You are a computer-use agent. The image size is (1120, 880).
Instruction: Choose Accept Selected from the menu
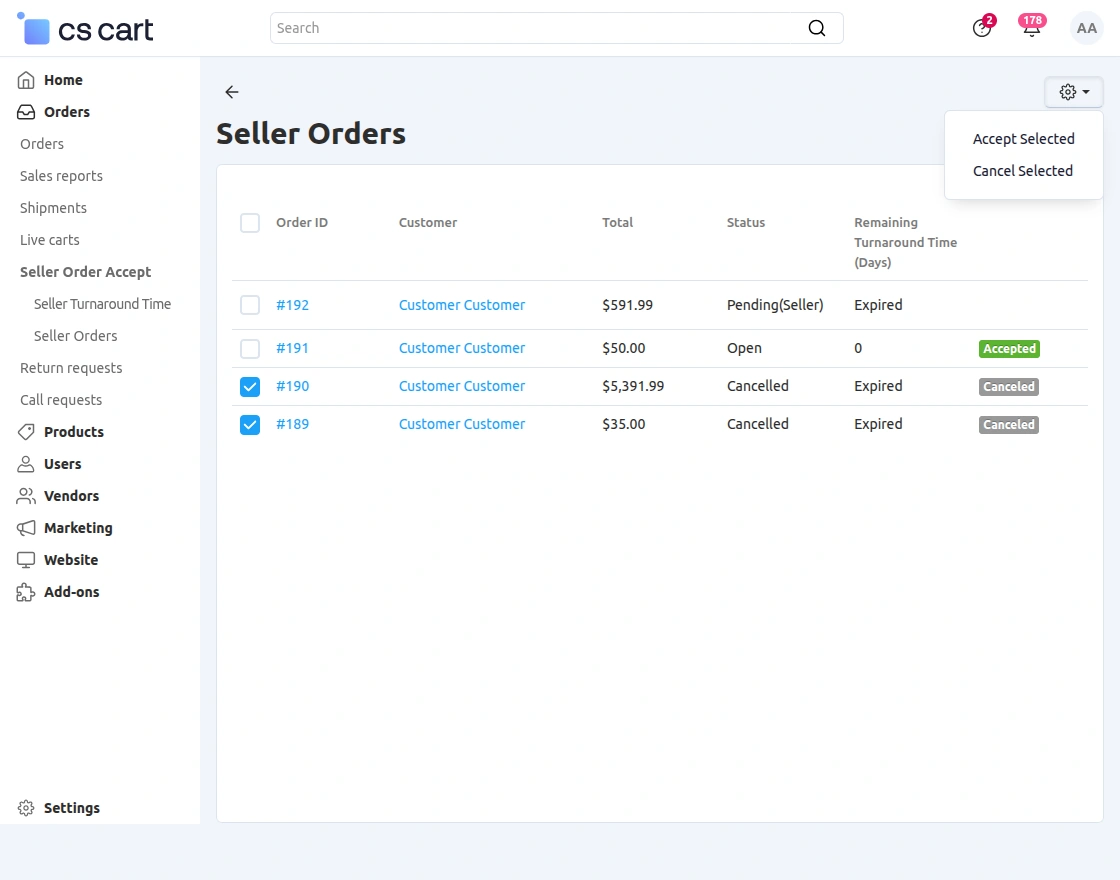coord(1023,139)
